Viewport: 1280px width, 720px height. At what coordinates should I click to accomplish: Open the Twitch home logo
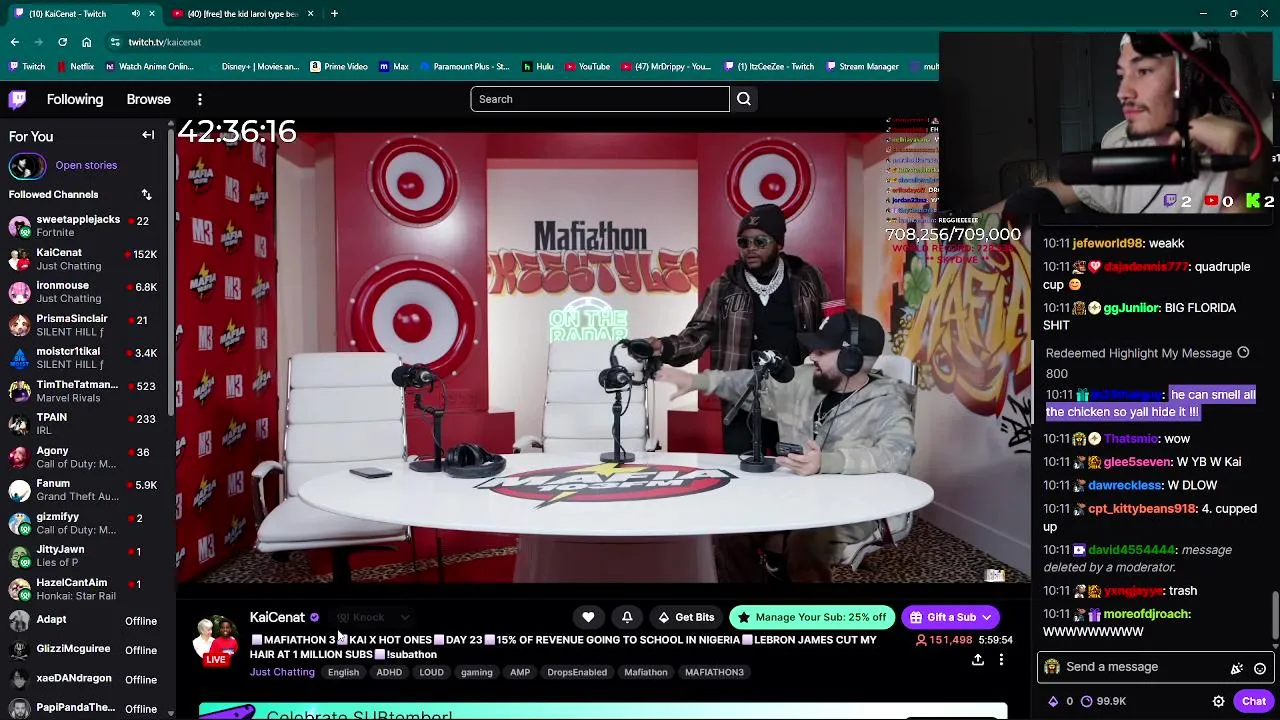point(18,99)
